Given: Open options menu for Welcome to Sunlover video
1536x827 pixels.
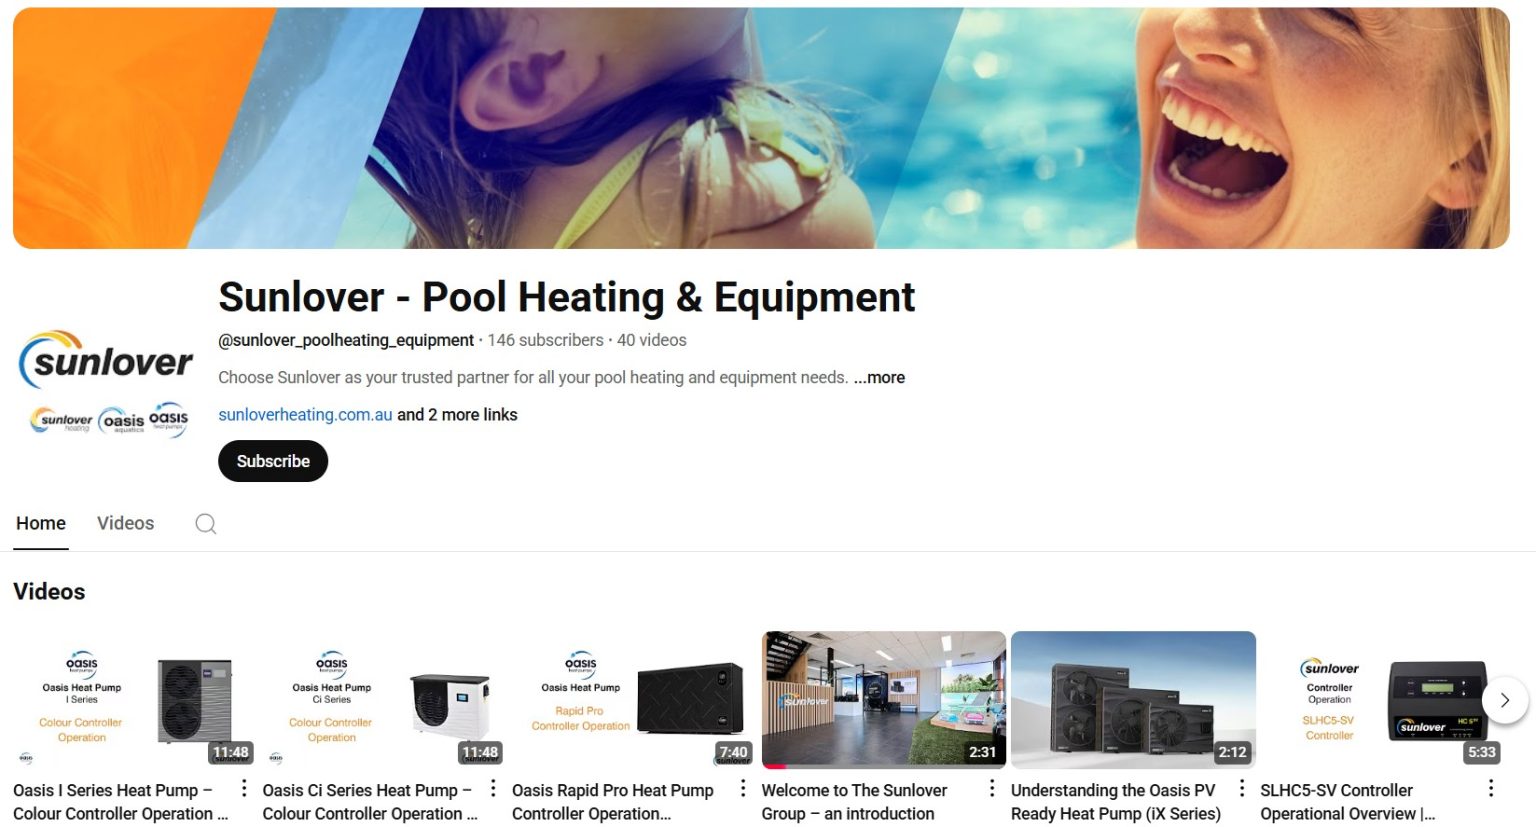Looking at the screenshot, I should (992, 789).
